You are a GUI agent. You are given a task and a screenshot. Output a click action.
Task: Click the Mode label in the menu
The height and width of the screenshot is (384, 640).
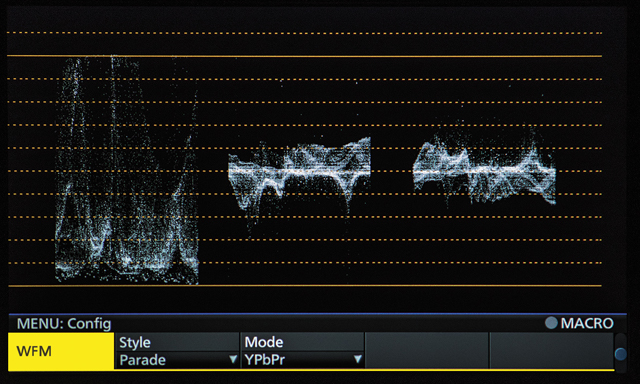[x=264, y=342]
